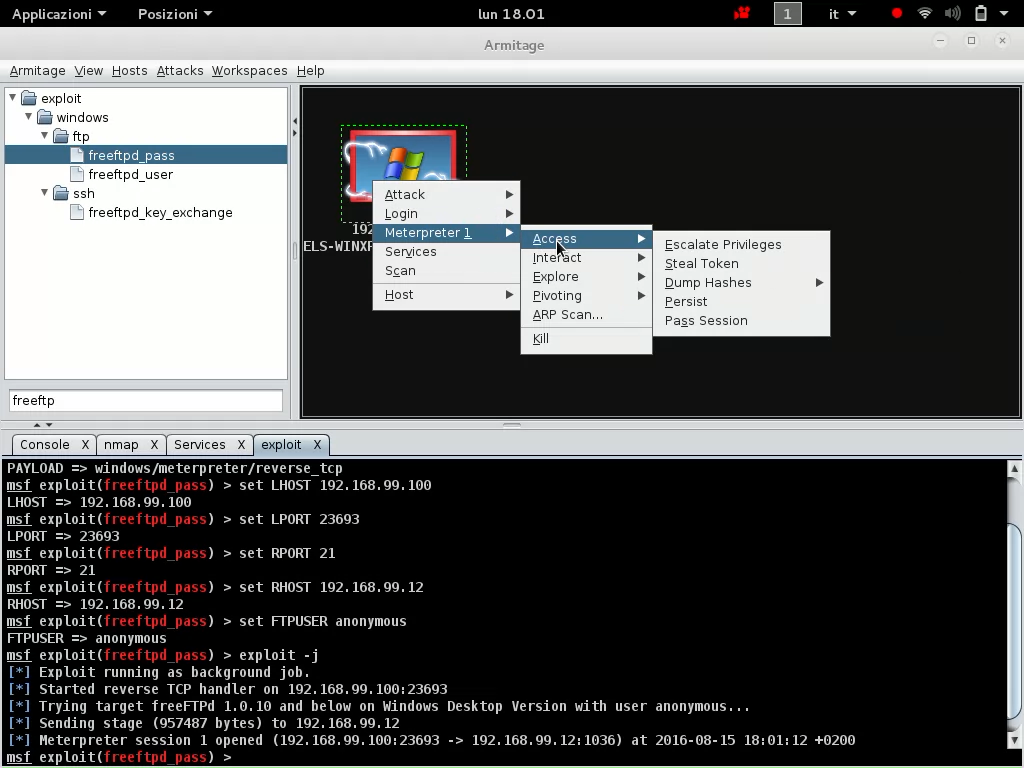The width and height of the screenshot is (1024, 768).
Task: Click the battery status icon
Action: [x=981, y=14]
